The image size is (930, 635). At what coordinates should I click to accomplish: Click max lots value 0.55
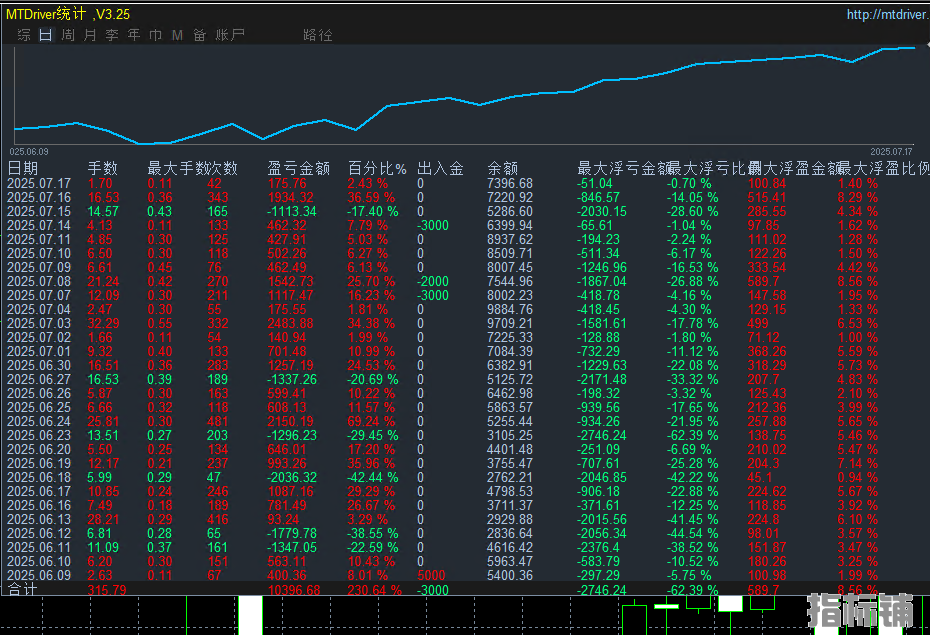160,324
